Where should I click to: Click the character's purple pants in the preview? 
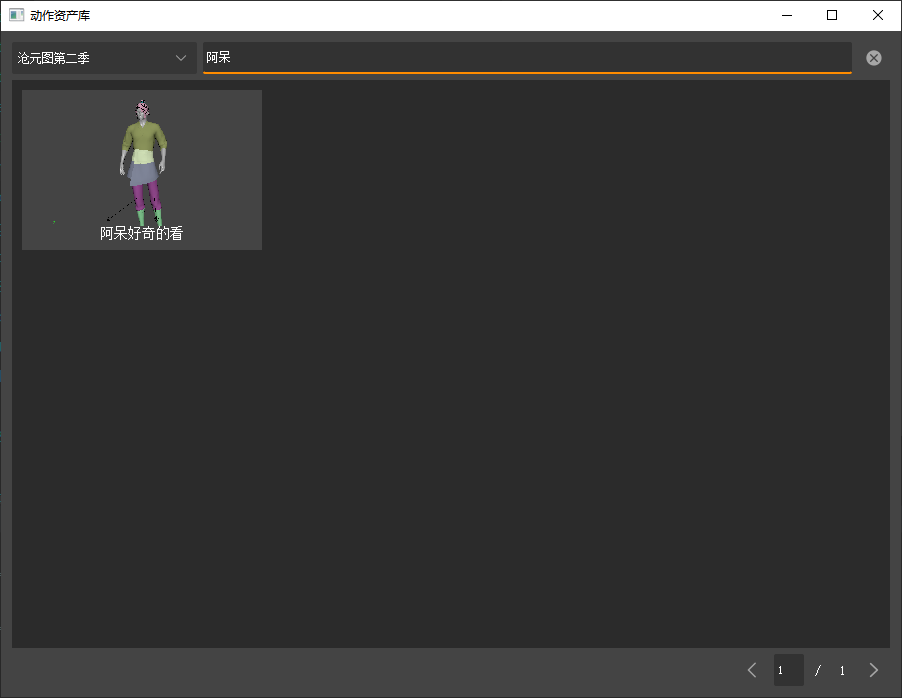[142, 194]
